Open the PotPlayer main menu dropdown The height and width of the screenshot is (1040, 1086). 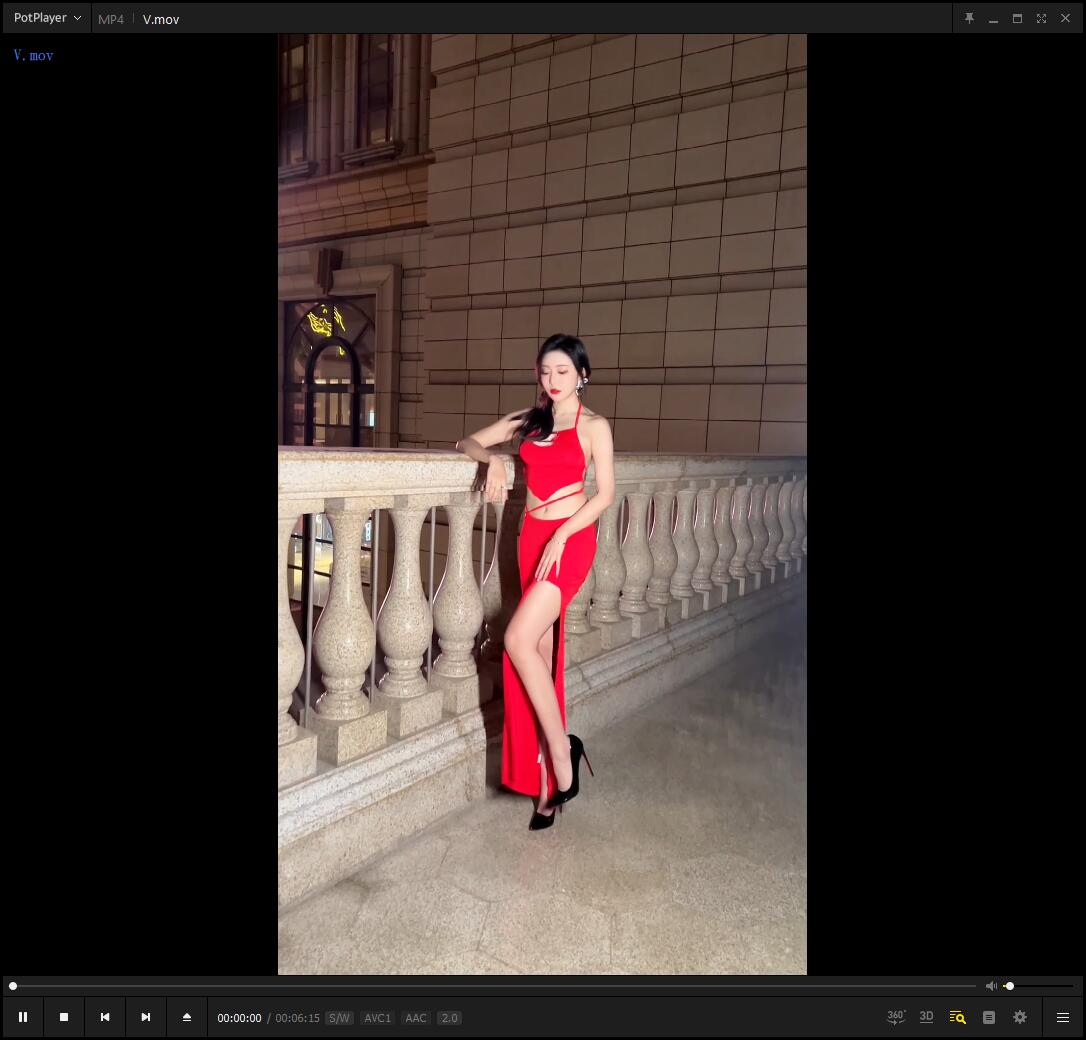47,18
